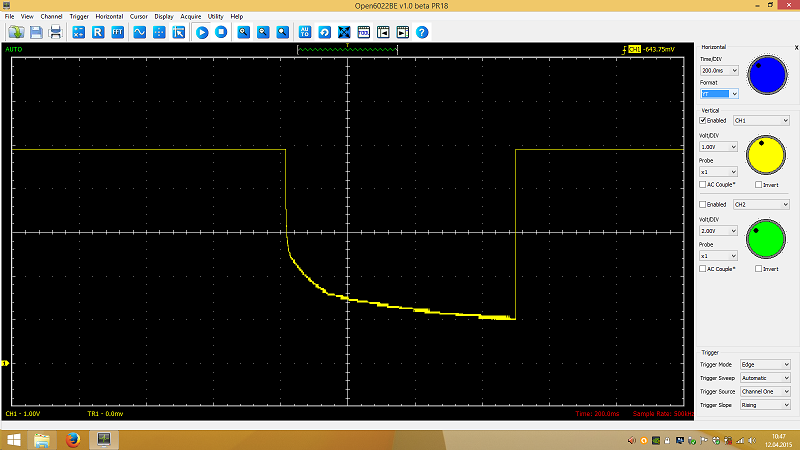Viewport: 800px width, 450px height.
Task: Click the trigger position T marker above the graph
Action: coord(347,45)
